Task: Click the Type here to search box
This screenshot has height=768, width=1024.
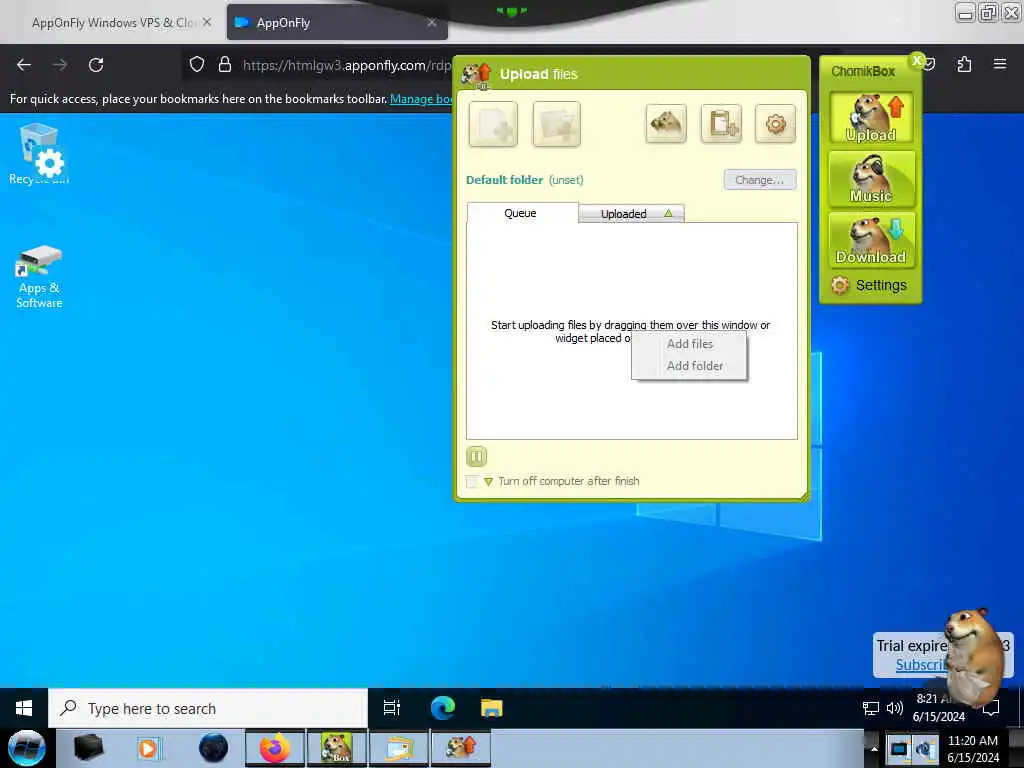Action: click(208, 708)
